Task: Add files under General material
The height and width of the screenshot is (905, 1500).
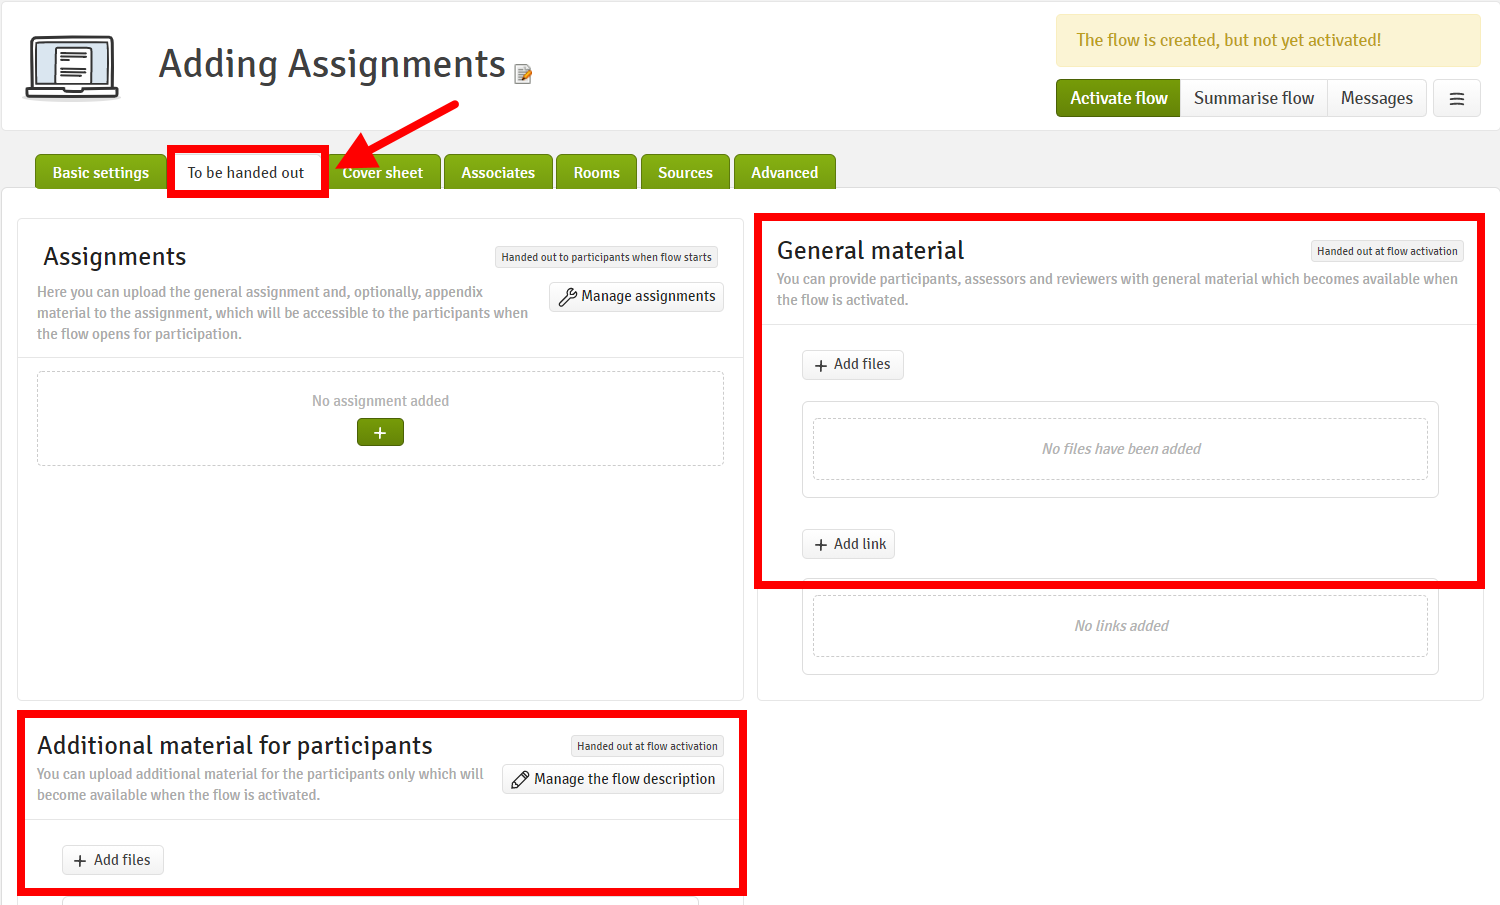Action: [x=852, y=365]
